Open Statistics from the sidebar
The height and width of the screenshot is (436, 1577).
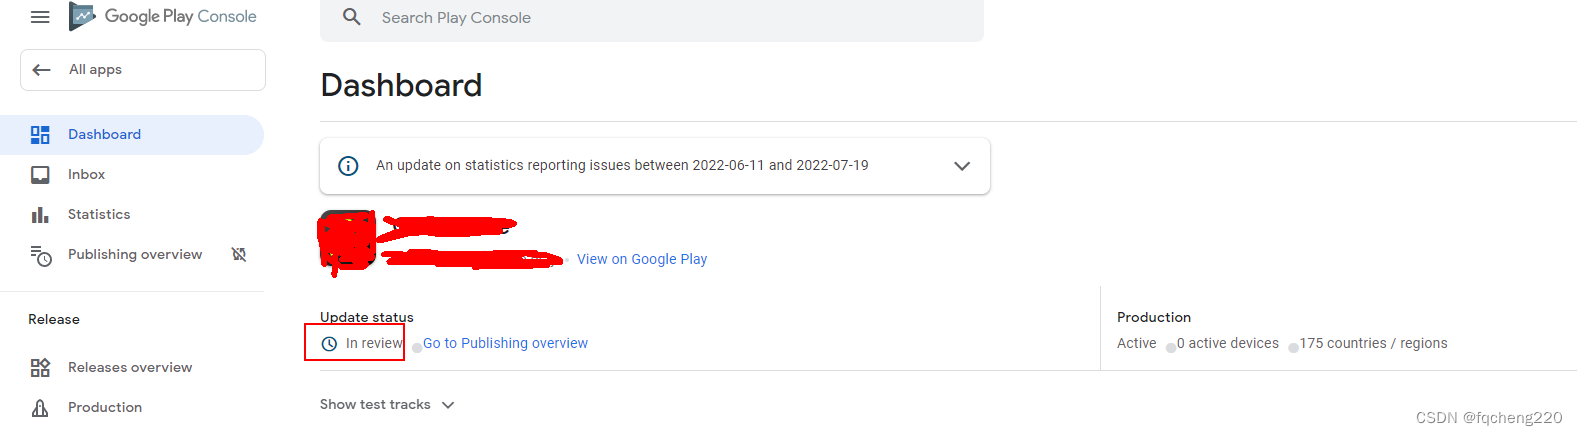(x=99, y=215)
